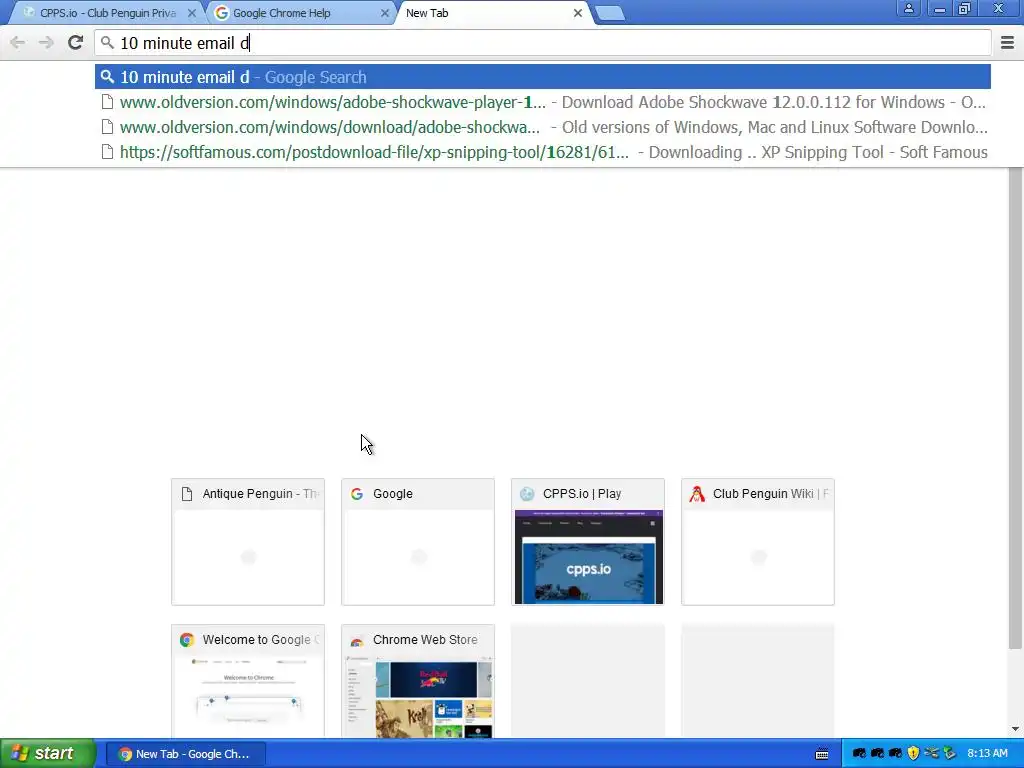This screenshot has height=768, width=1024.
Task: Choose the oldversion.com windows/download suggestion
Action: (543, 127)
